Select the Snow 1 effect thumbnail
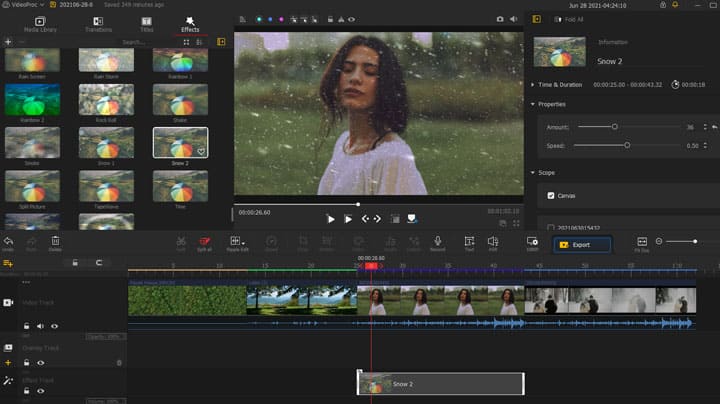This screenshot has height=404, width=720. pos(106,144)
